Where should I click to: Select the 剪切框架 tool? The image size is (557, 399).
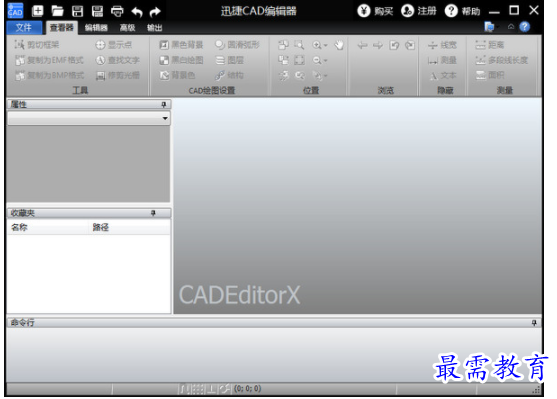click(37, 45)
